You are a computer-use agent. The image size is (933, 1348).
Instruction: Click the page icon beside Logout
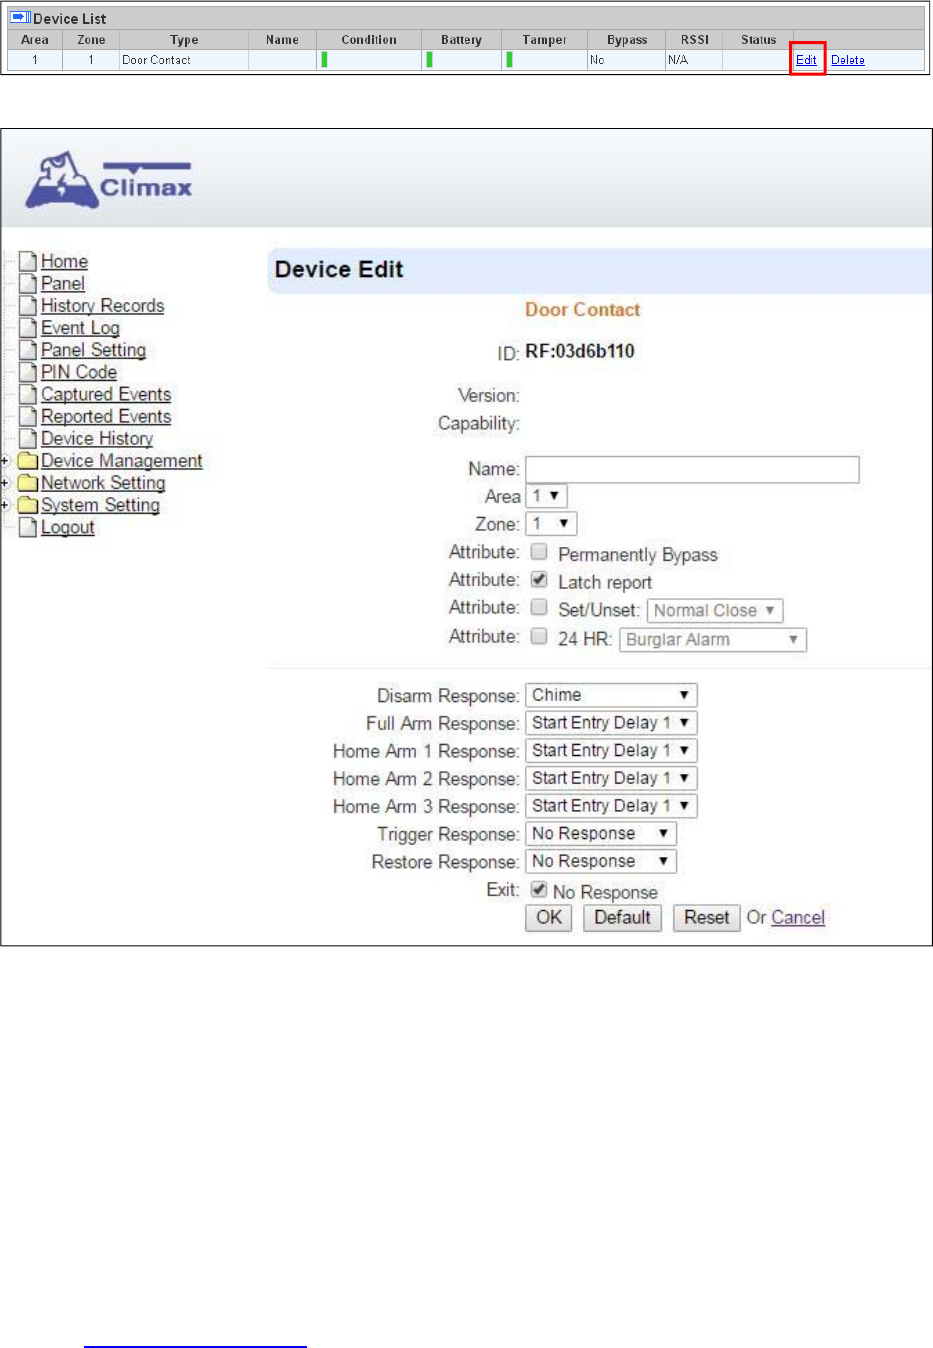(28, 527)
